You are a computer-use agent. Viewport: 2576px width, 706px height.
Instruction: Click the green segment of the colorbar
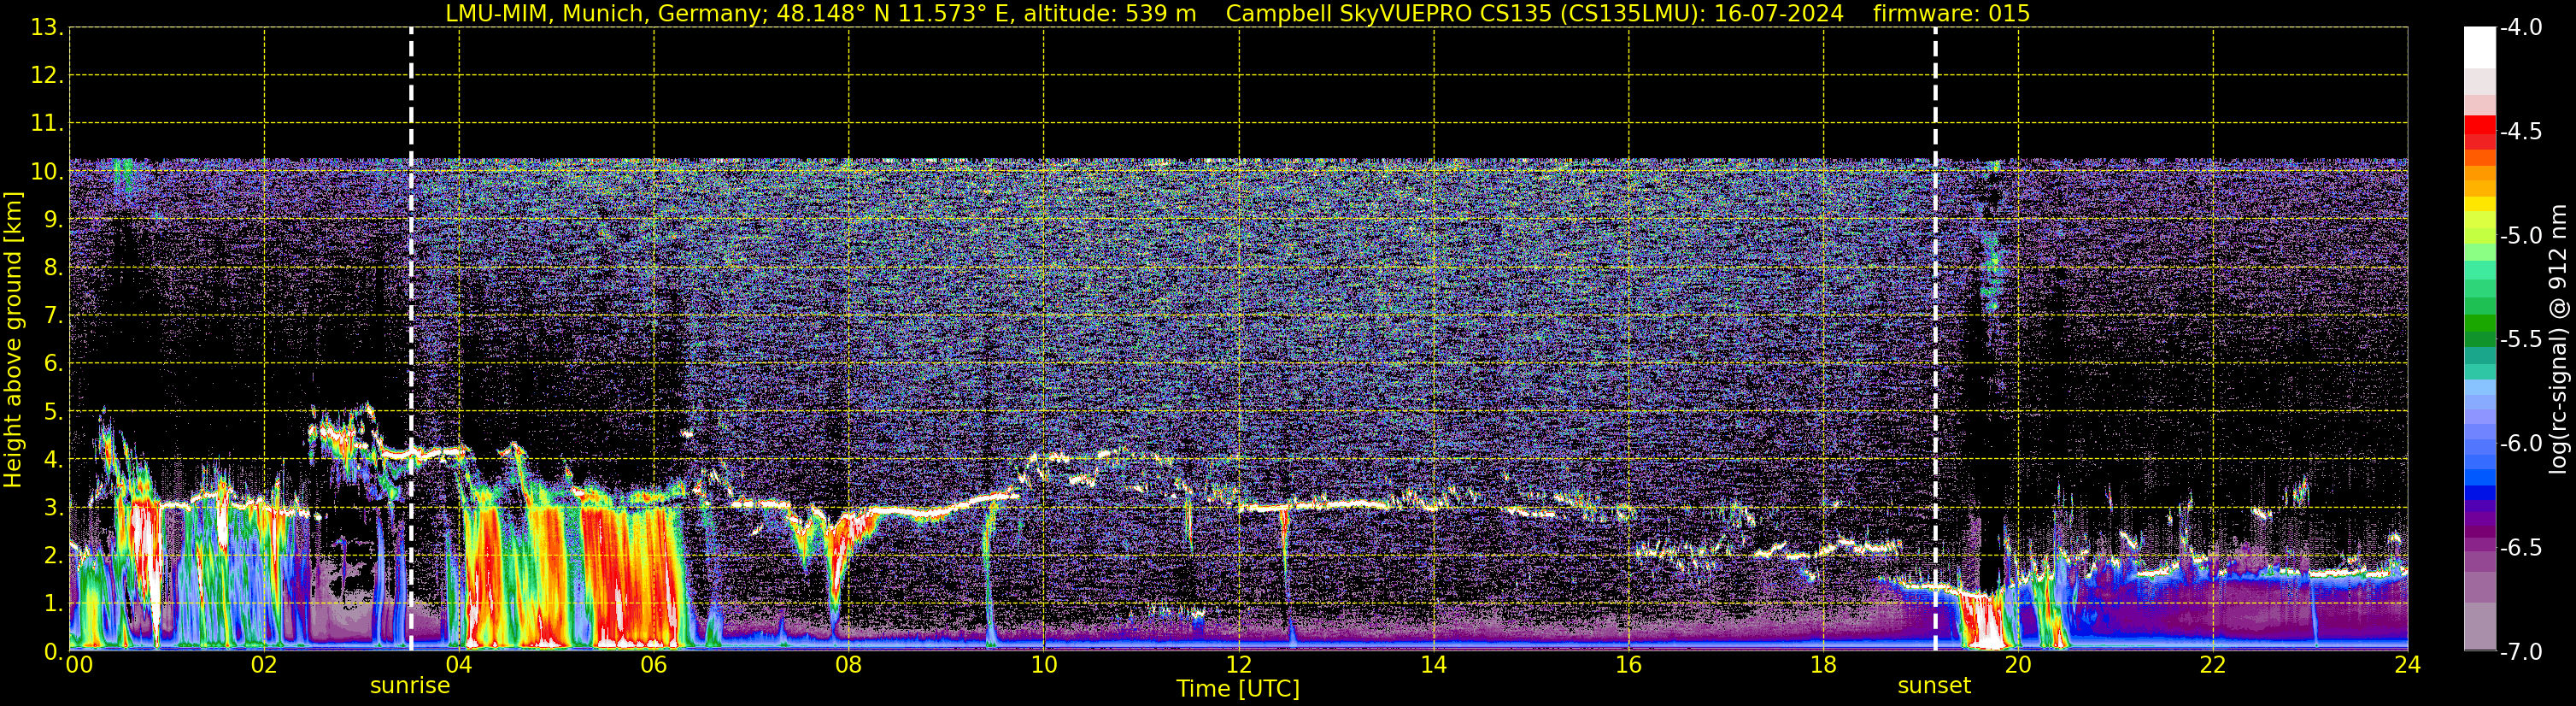point(2479,323)
